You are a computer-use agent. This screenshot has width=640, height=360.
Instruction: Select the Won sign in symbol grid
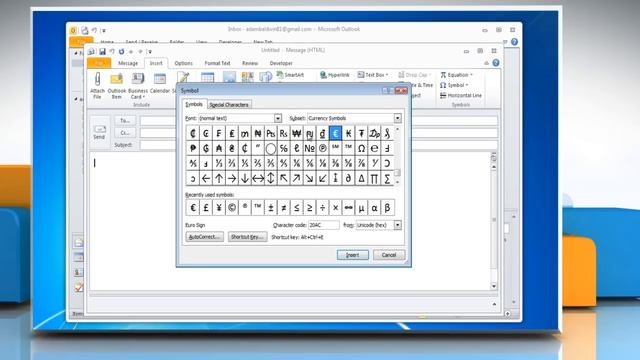(x=296, y=133)
